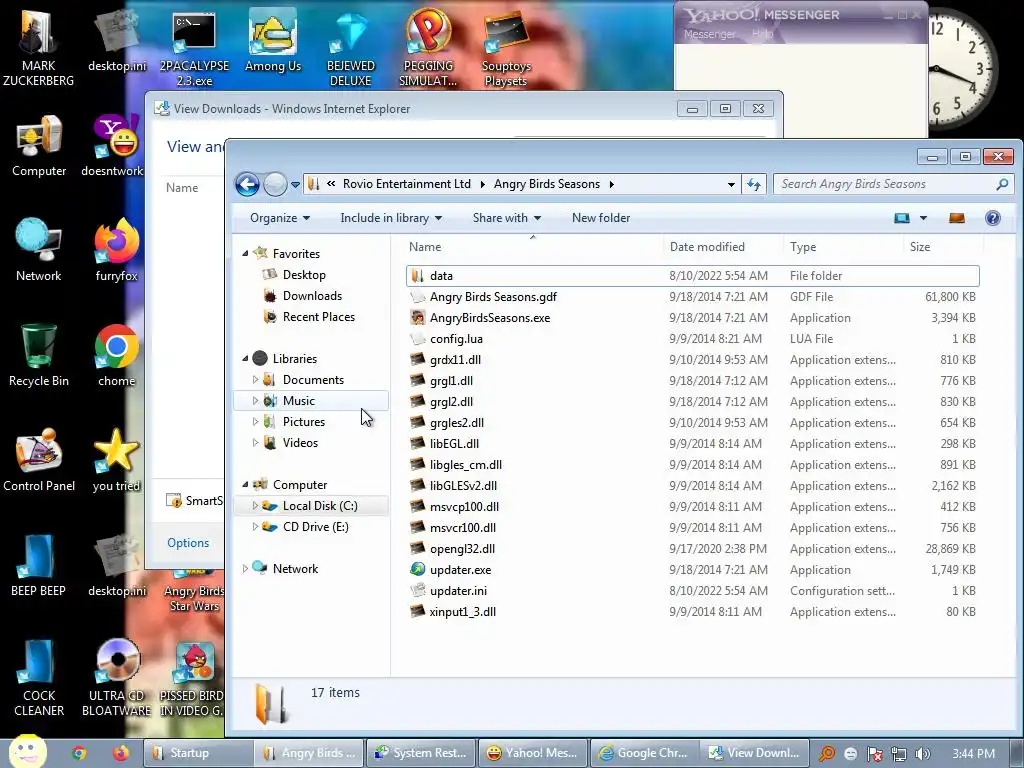Select the Among Us desktop shortcut
This screenshot has height=768, width=1024.
pyautogui.click(x=272, y=41)
